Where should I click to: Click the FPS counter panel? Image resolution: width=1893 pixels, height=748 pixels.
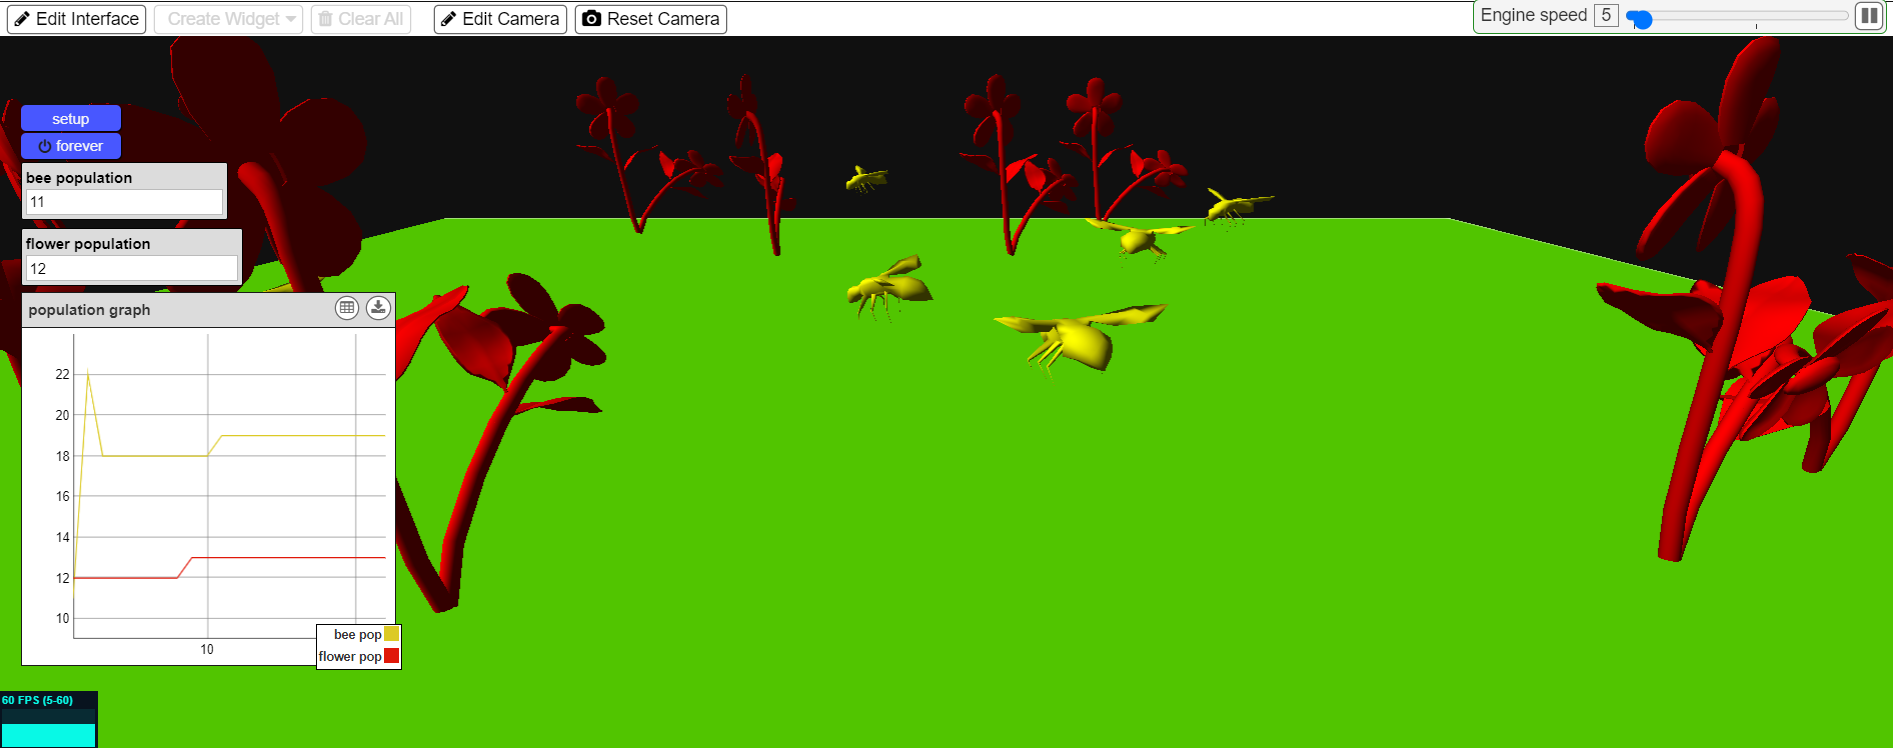coord(48,720)
